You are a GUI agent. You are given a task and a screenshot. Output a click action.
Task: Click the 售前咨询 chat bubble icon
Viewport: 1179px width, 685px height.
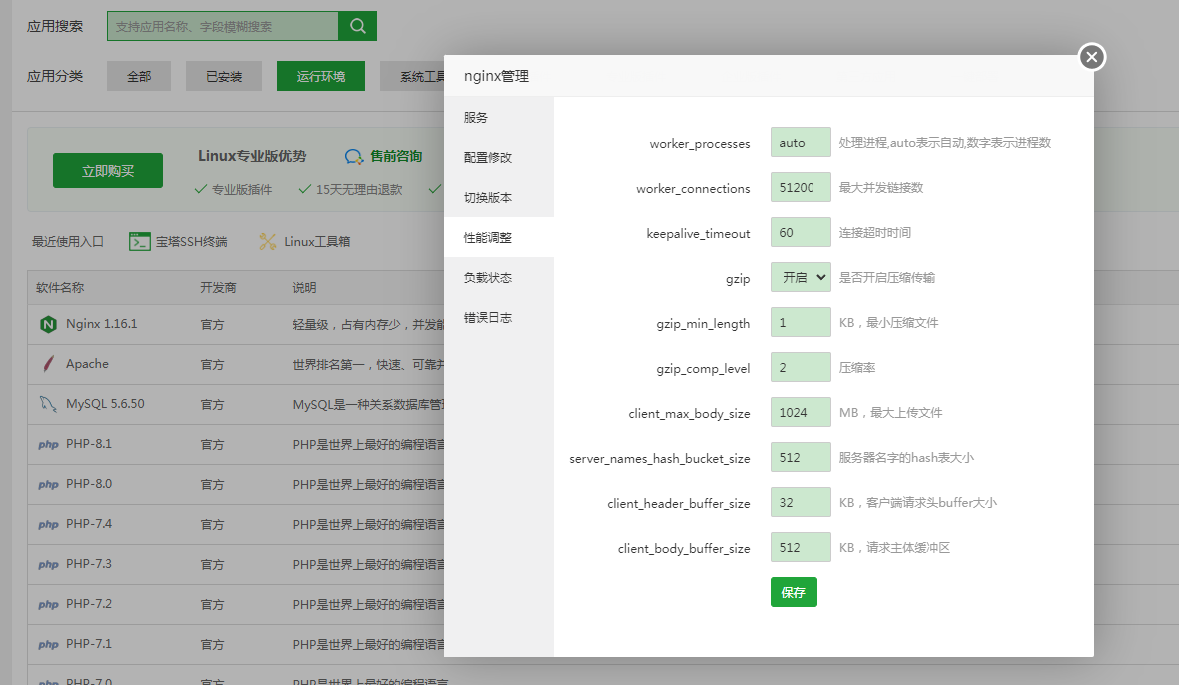[353, 156]
